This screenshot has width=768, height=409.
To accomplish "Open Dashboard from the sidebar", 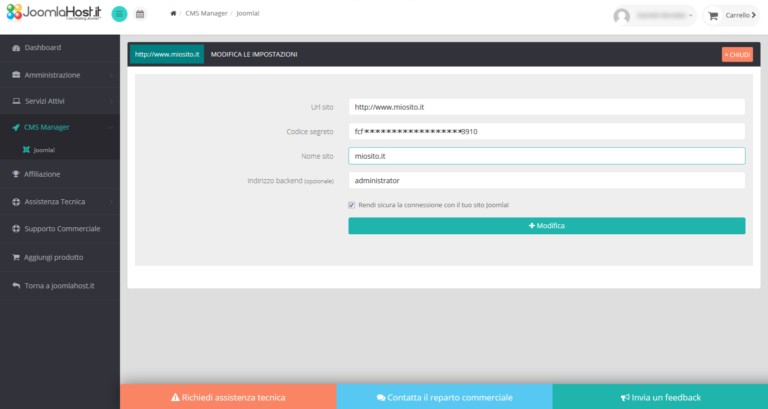I will 43,48.
